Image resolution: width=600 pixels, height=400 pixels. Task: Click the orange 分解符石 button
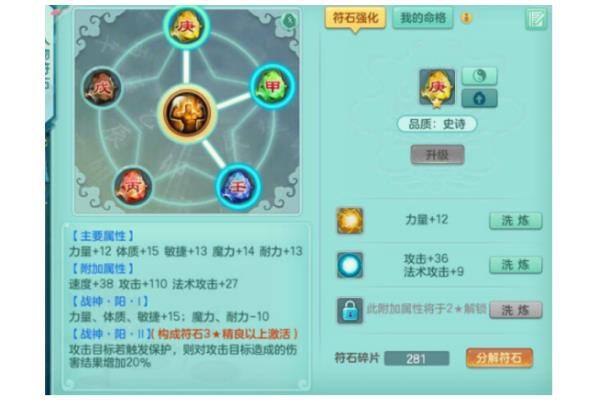499,358
